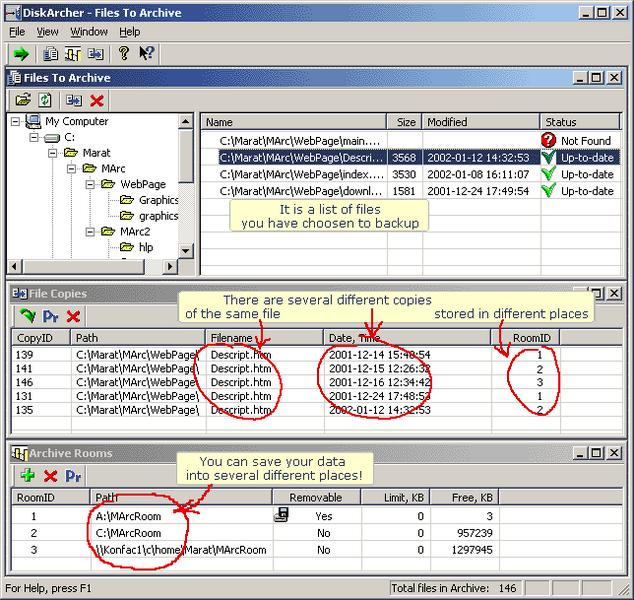Select copy row with CopyID 131
The height and width of the screenshot is (600, 634).
(317, 396)
